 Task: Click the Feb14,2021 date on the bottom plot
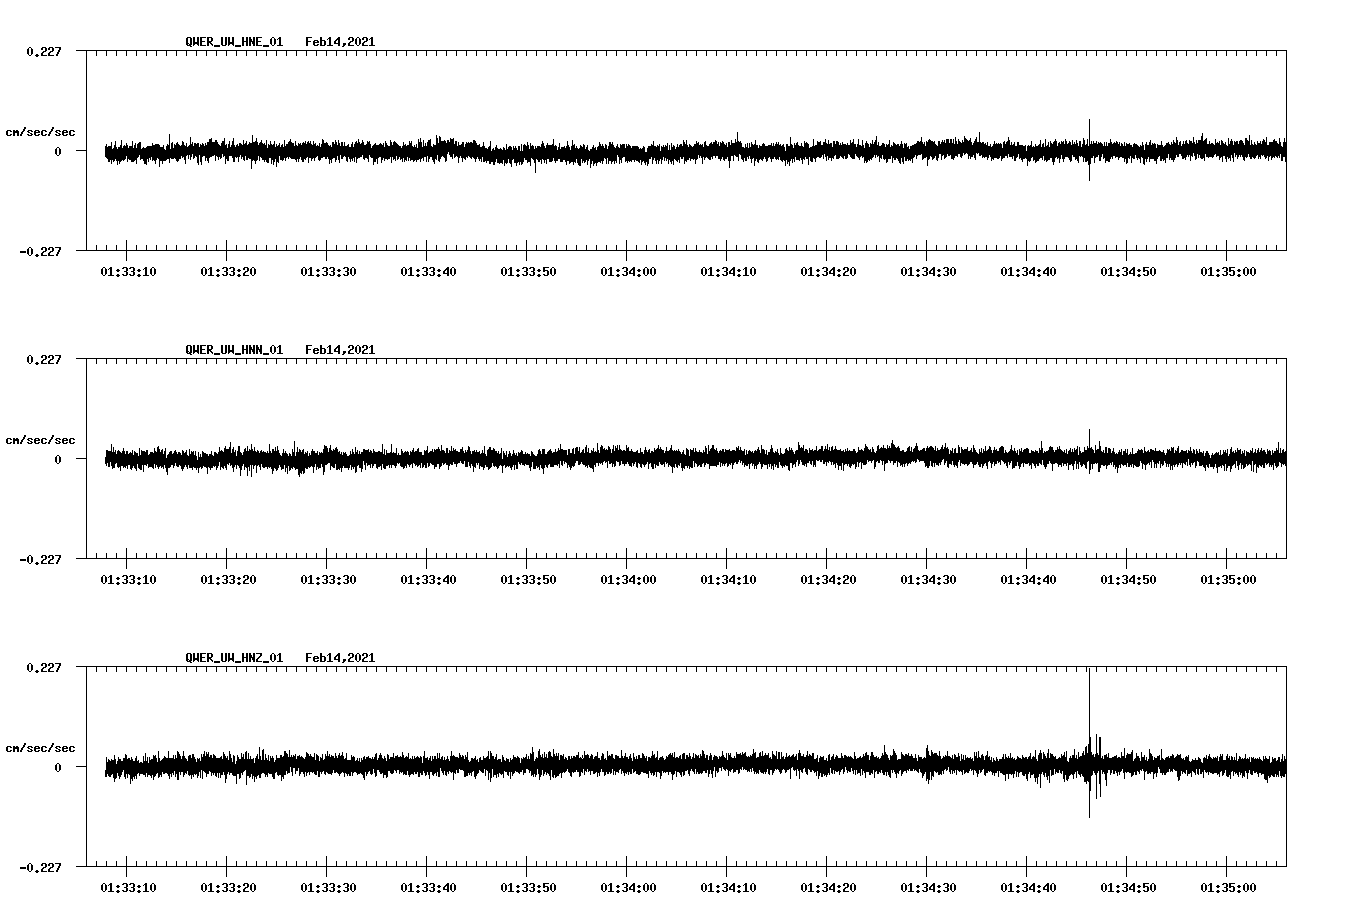tap(340, 657)
